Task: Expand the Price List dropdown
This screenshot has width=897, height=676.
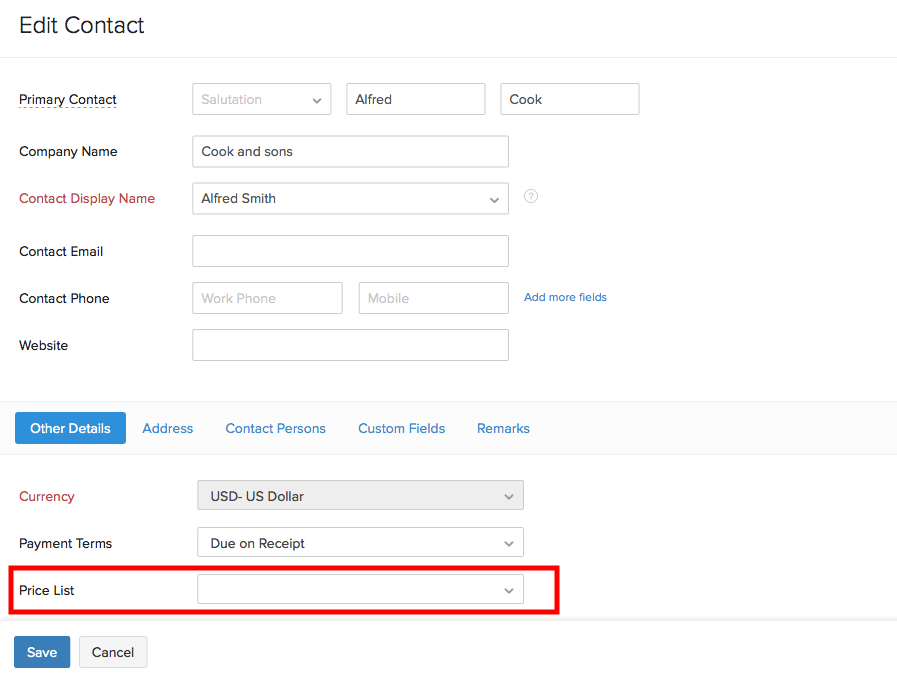Action: [x=360, y=590]
